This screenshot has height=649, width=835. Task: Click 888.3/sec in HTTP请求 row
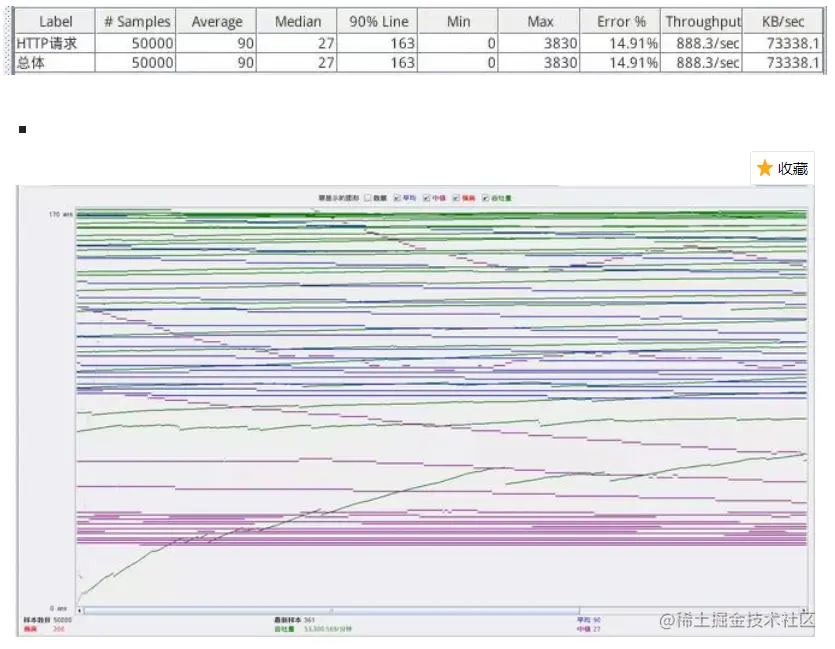(708, 43)
